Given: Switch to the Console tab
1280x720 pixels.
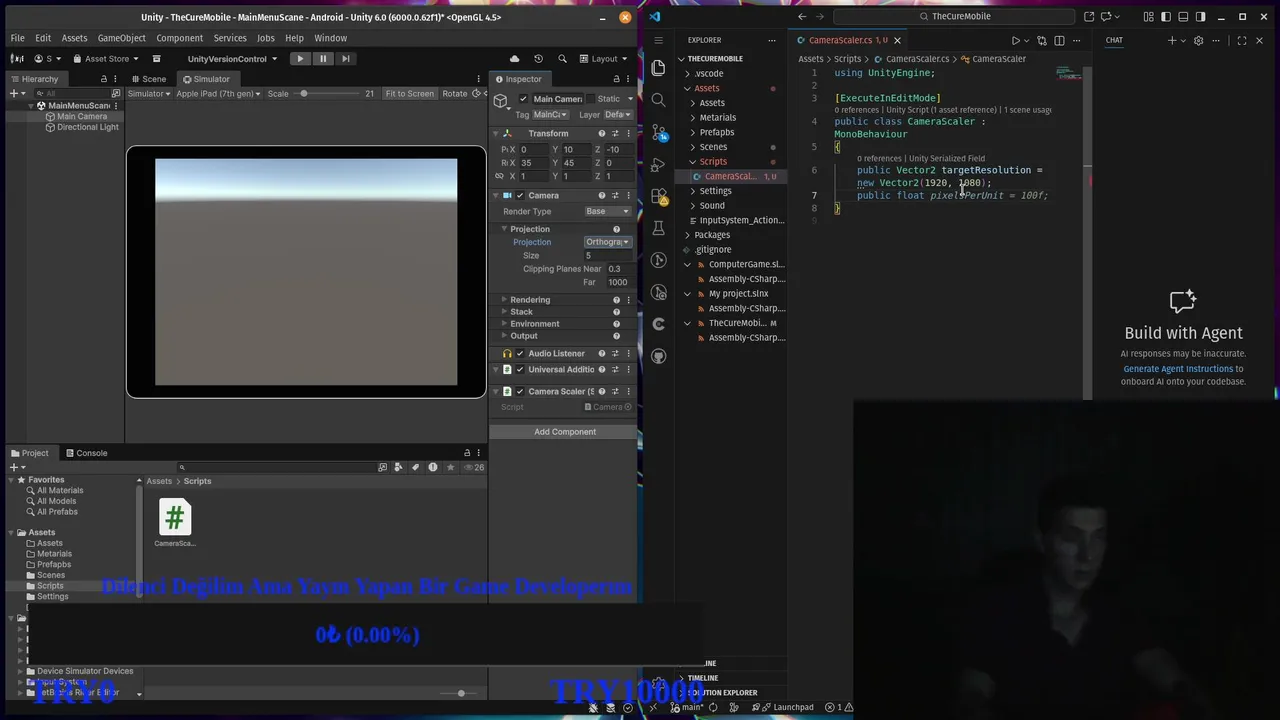Looking at the screenshot, I should click(86, 453).
